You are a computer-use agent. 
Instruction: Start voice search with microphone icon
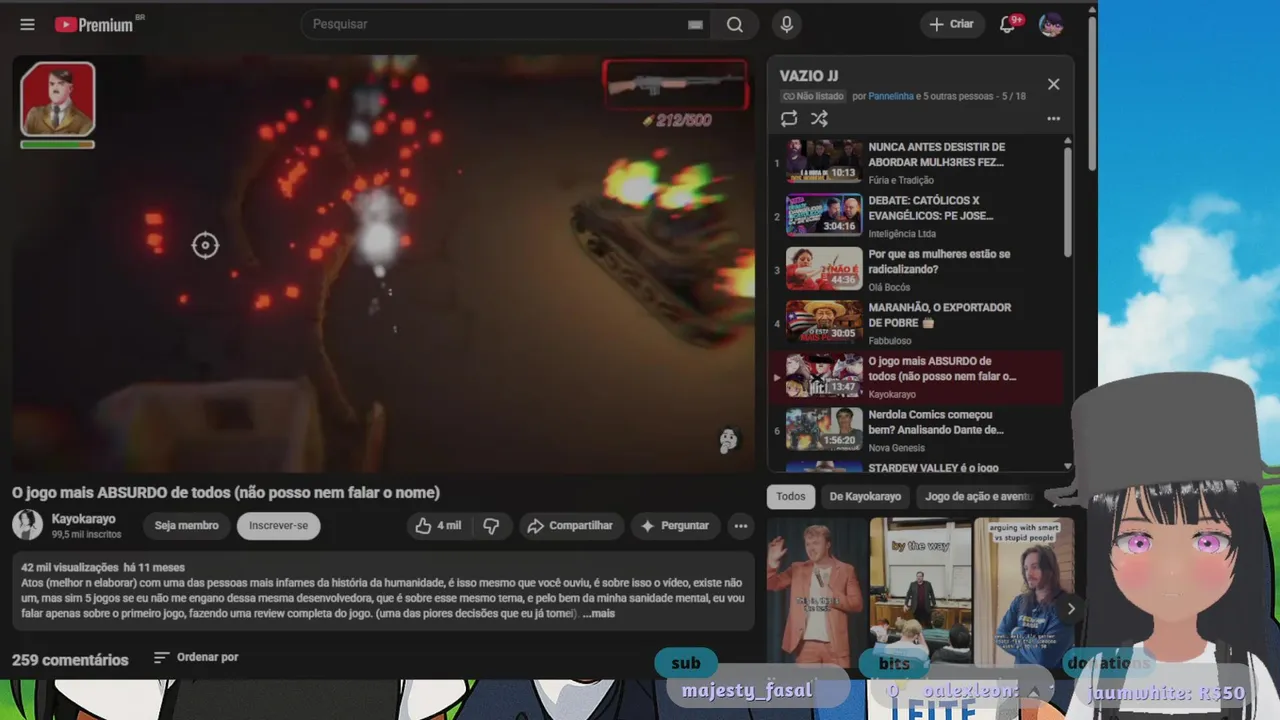tap(787, 25)
